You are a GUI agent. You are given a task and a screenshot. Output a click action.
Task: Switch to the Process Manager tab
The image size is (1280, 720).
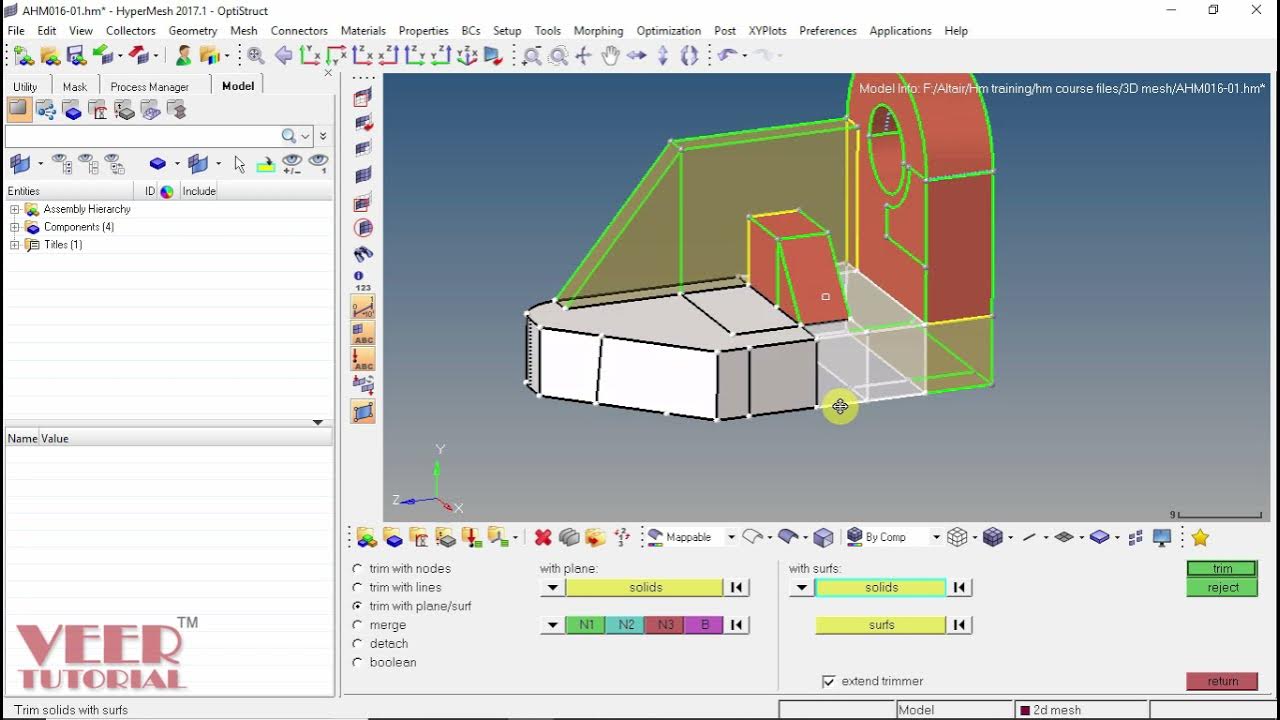(149, 87)
